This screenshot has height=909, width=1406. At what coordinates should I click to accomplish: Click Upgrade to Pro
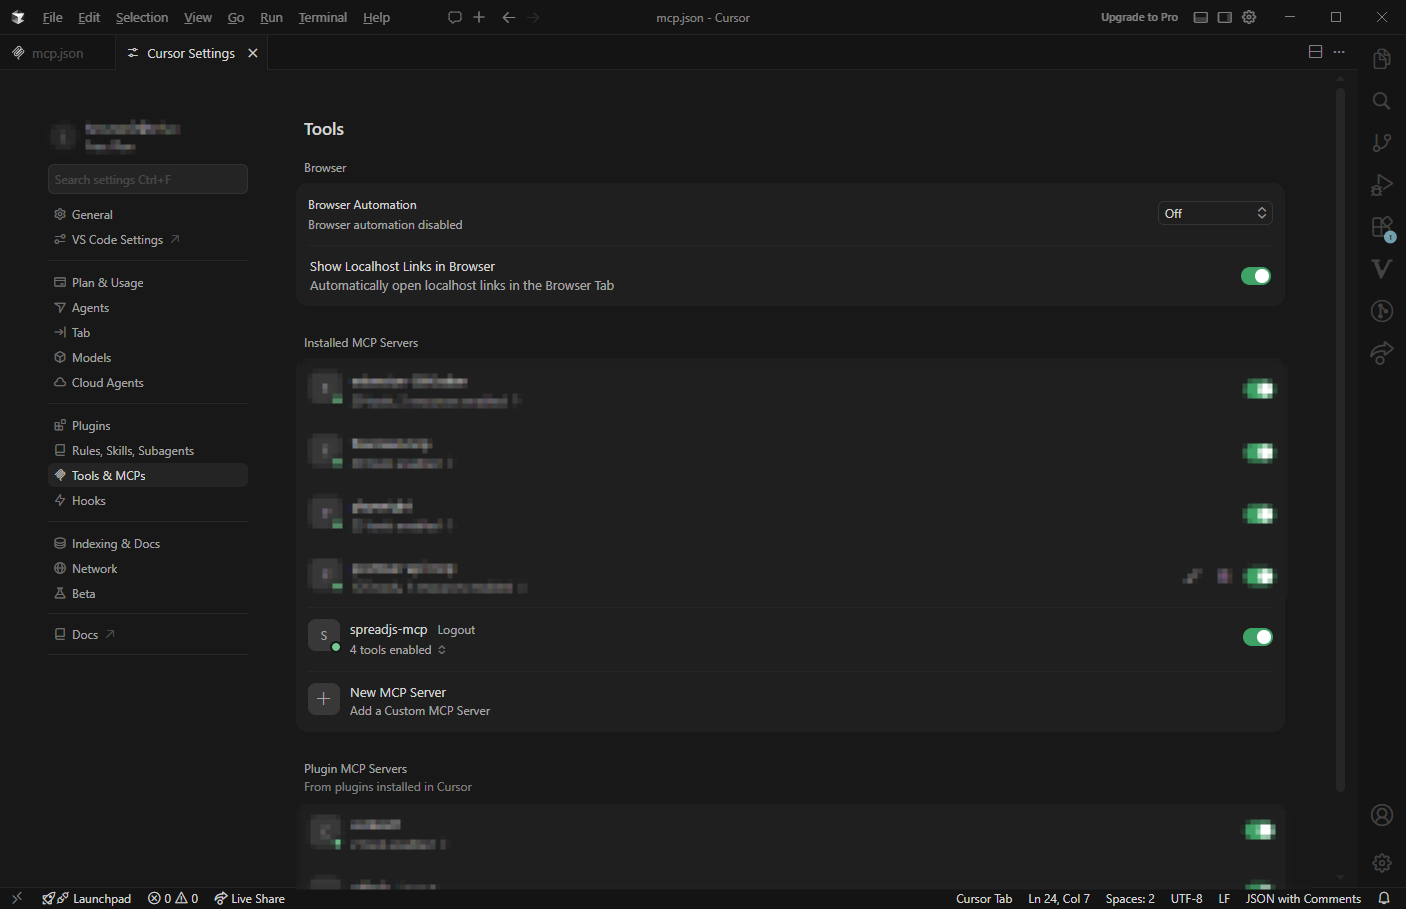[x=1139, y=17]
